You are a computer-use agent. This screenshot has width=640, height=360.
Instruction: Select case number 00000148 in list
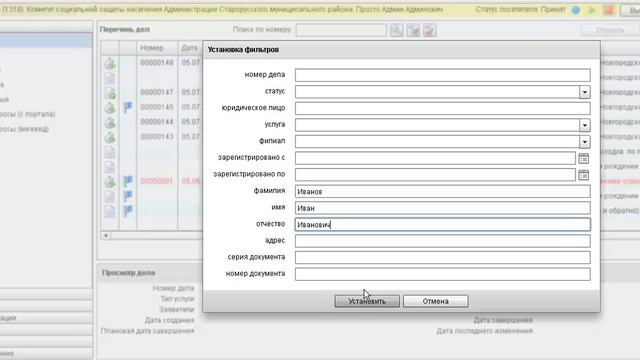(x=157, y=62)
